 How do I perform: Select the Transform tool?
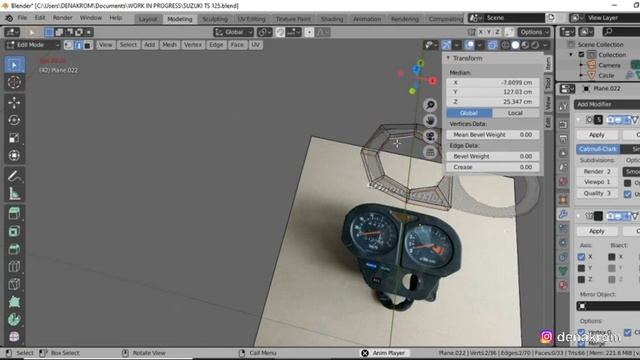14,156
